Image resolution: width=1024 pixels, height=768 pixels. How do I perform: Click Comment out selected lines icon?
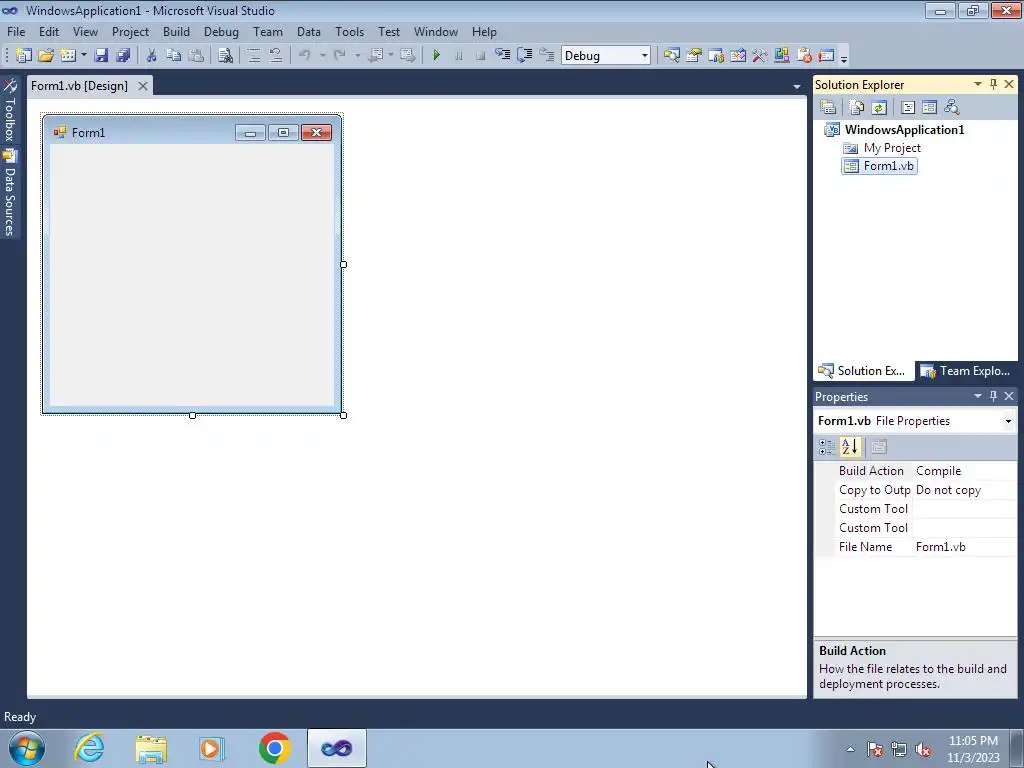point(254,56)
